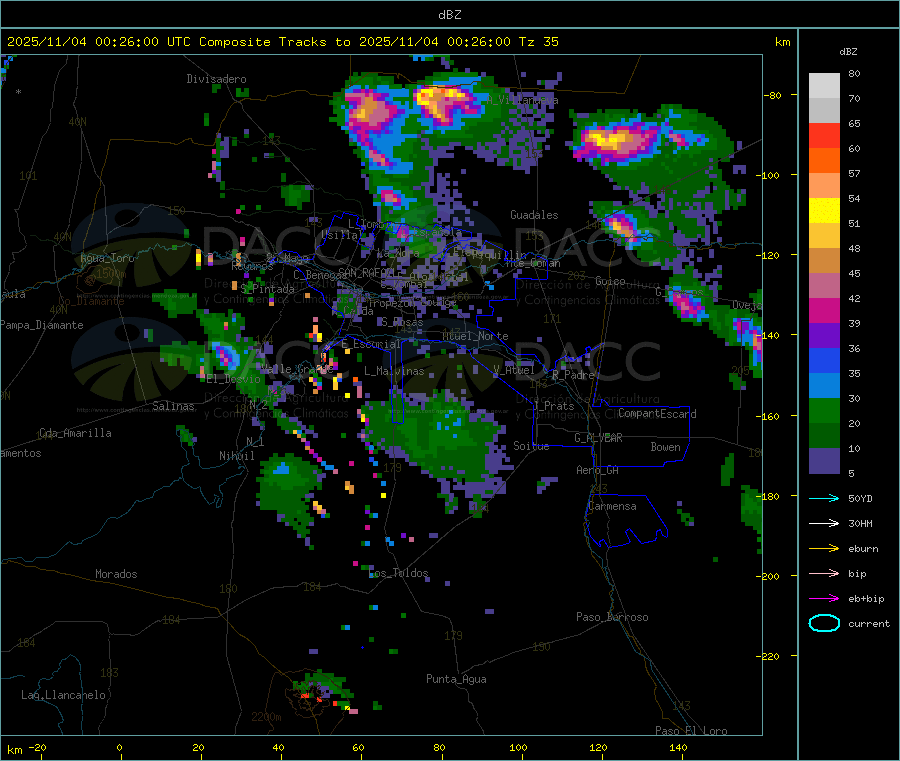Click the Paso_Barroso place label
Viewport: 900px width, 761px height.
pyautogui.click(x=612, y=617)
